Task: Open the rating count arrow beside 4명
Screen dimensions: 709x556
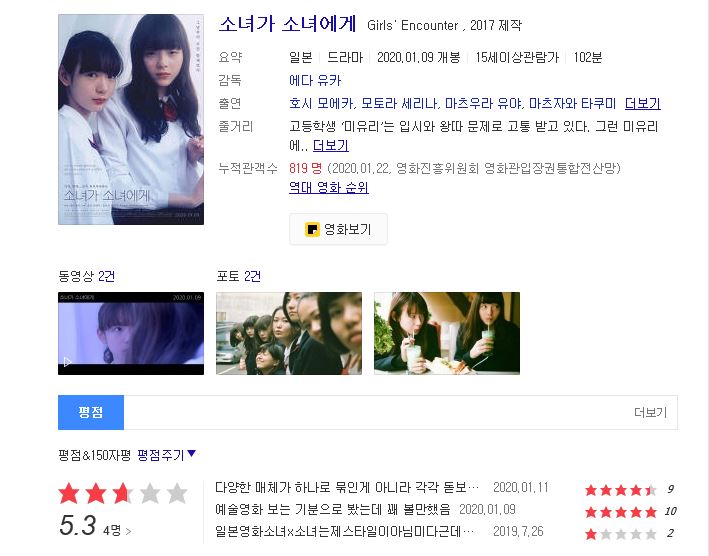Action: coord(128,531)
